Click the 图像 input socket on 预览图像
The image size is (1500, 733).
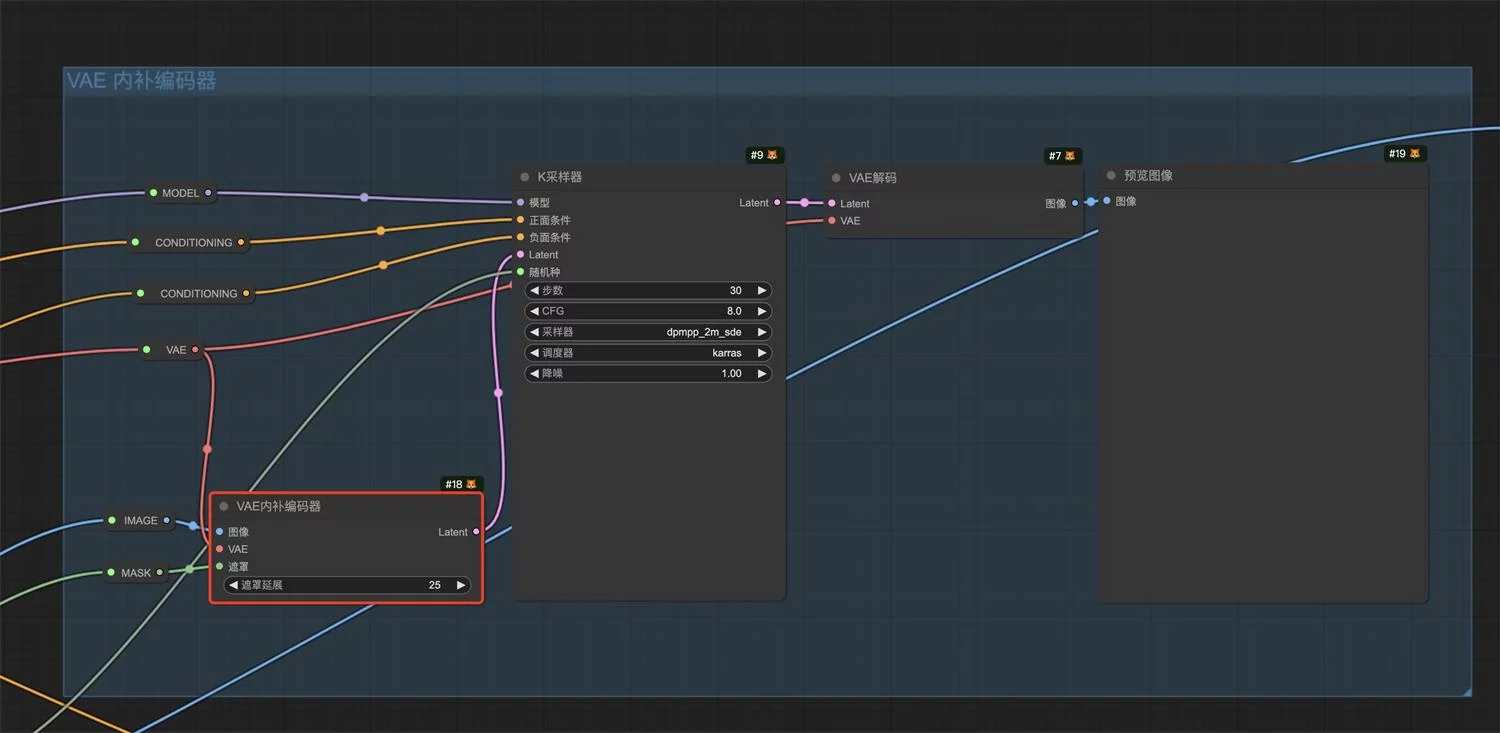[1107, 201]
